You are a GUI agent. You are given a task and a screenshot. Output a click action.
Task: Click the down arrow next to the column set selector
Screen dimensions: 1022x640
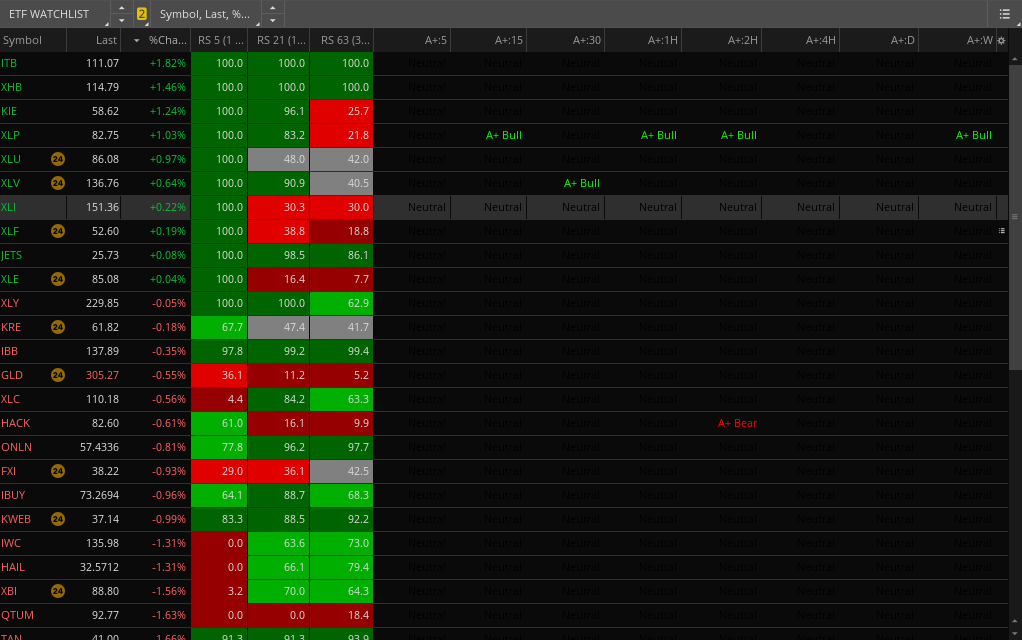coord(273,20)
